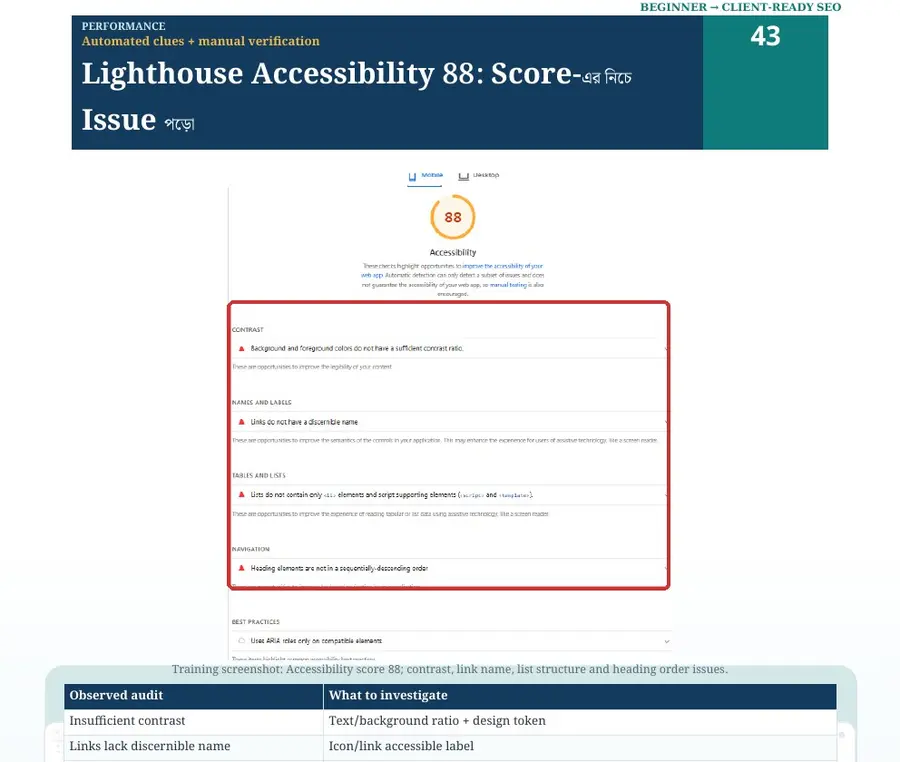Viewport: 900px width, 762px height.
Task: Click 'These are opportunities to improve the legibility' description
Action: pos(312,367)
